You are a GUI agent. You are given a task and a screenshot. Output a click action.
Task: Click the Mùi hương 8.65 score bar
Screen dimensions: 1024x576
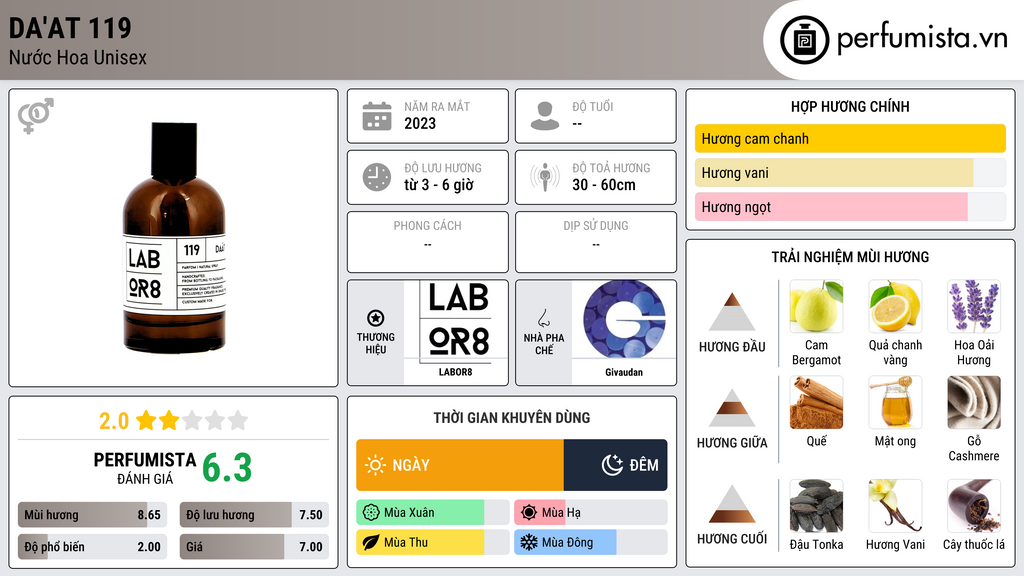(x=93, y=515)
